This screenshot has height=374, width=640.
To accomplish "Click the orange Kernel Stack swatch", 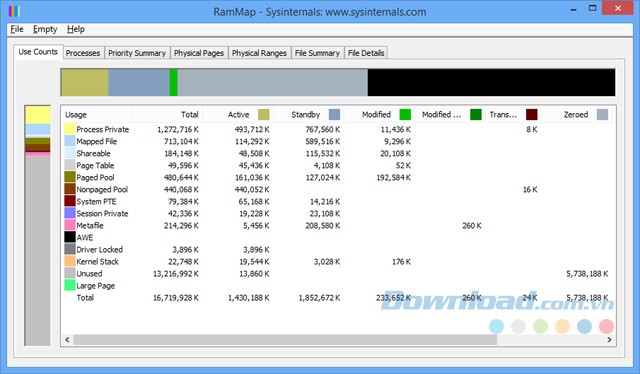I will tap(70, 261).
